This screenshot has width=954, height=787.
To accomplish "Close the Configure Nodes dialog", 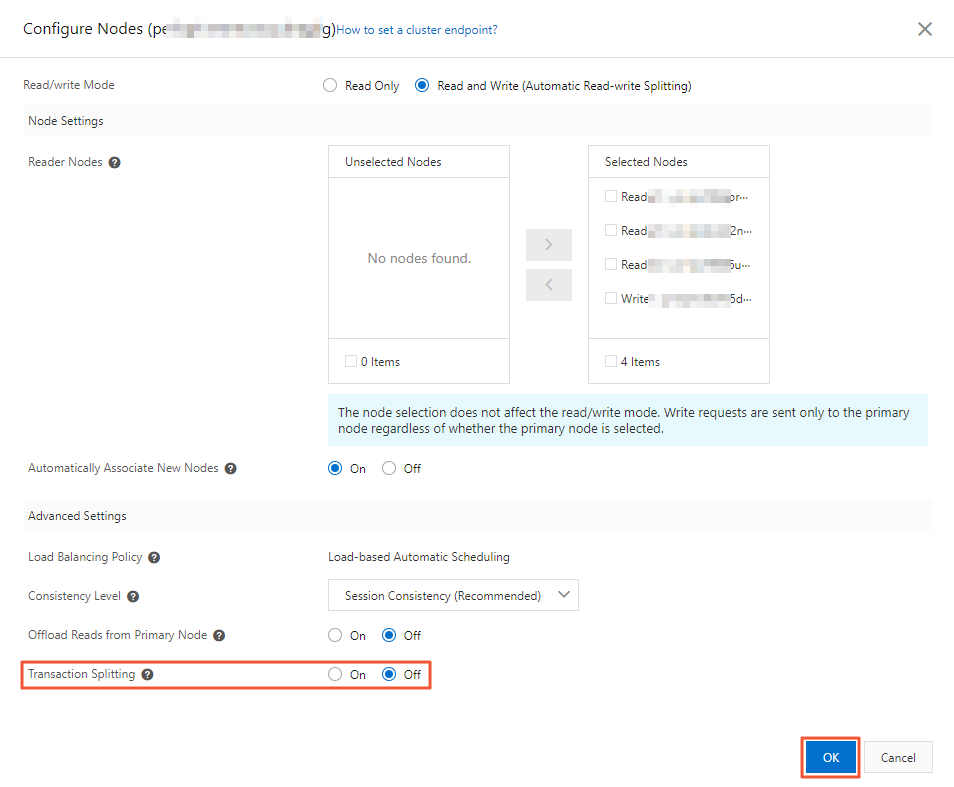I will [924, 29].
